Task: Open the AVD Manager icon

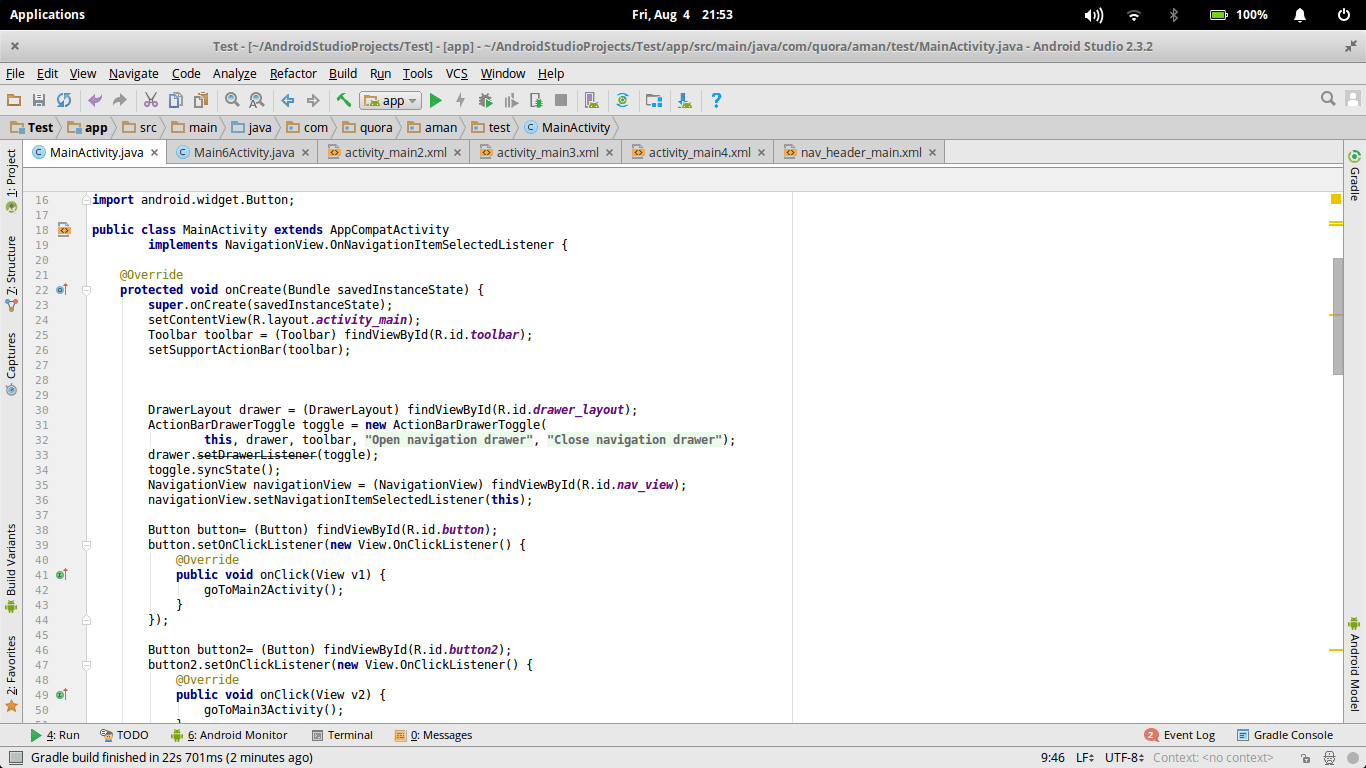Action: coord(592,100)
